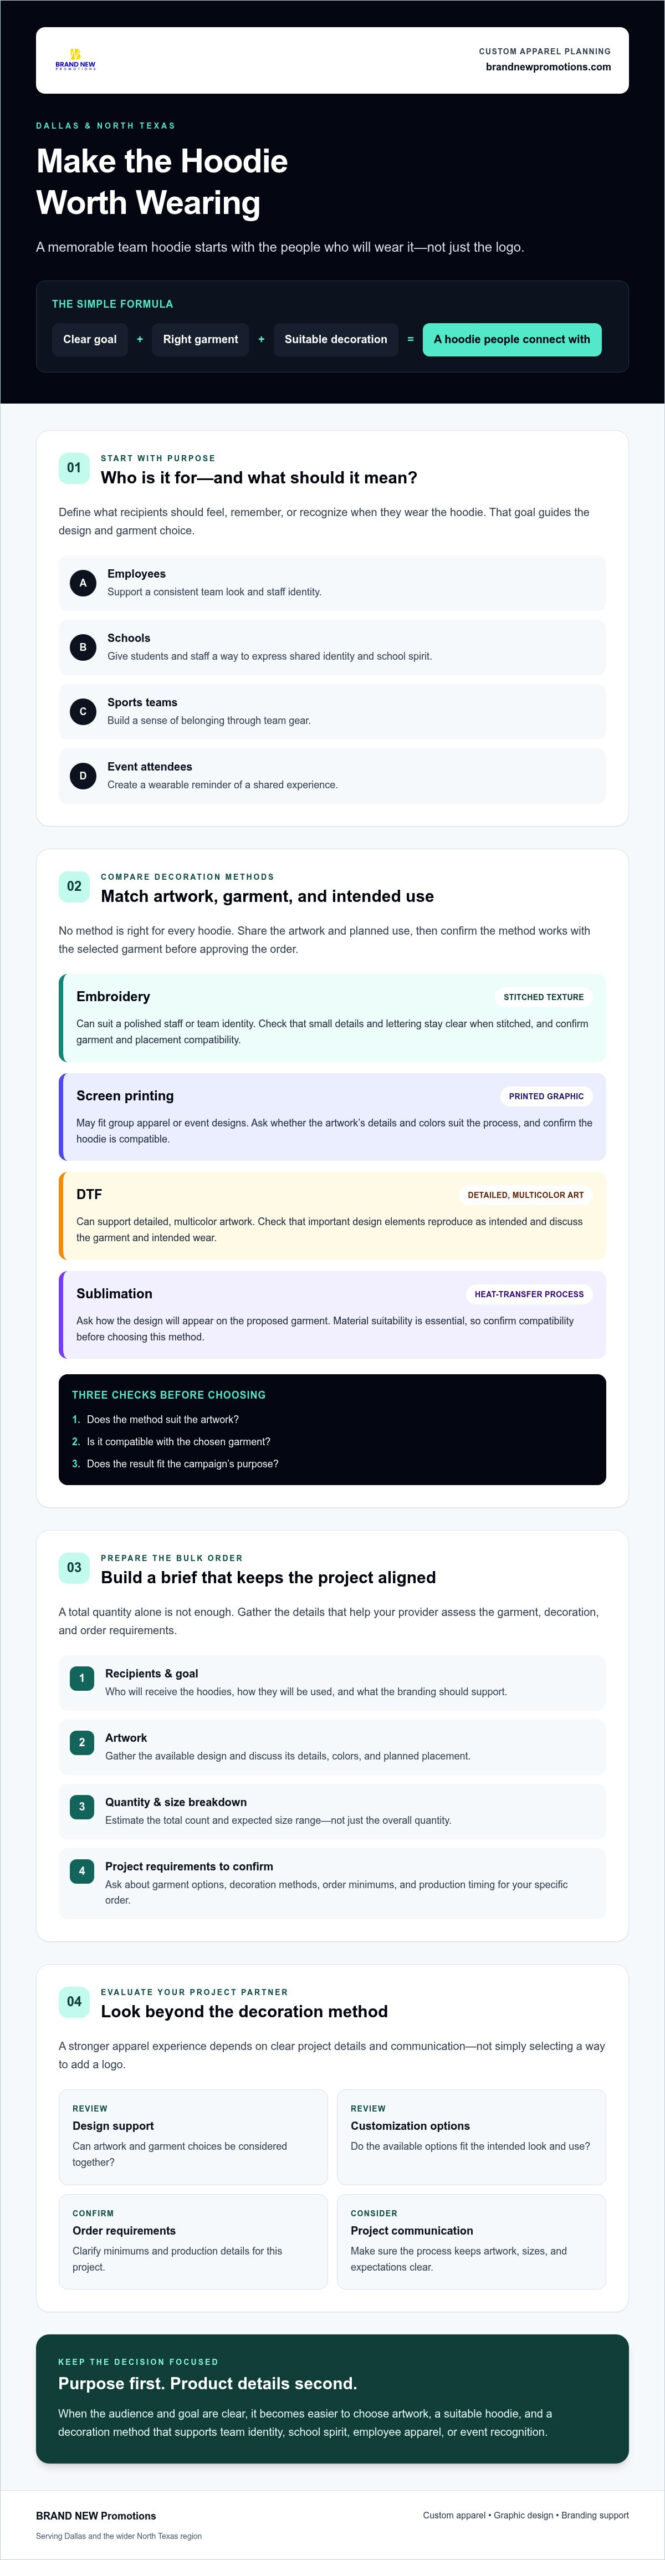
Task: Click the 04 section number badge
Action: click(74, 2001)
